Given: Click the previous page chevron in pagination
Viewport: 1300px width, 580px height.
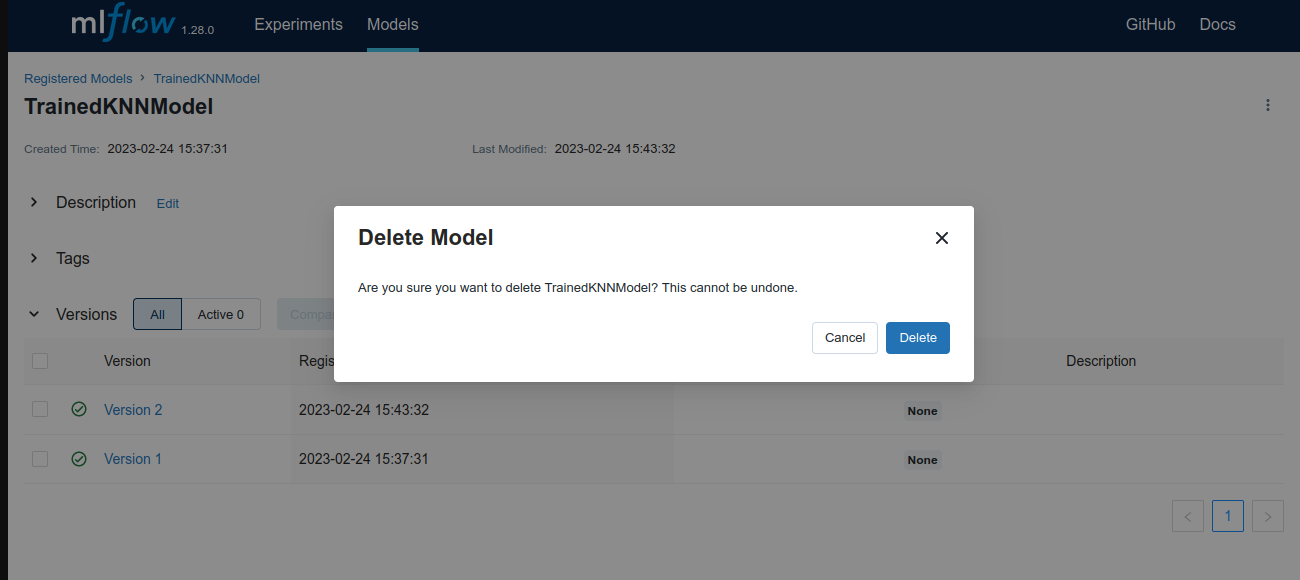Looking at the screenshot, I should click(1187, 515).
